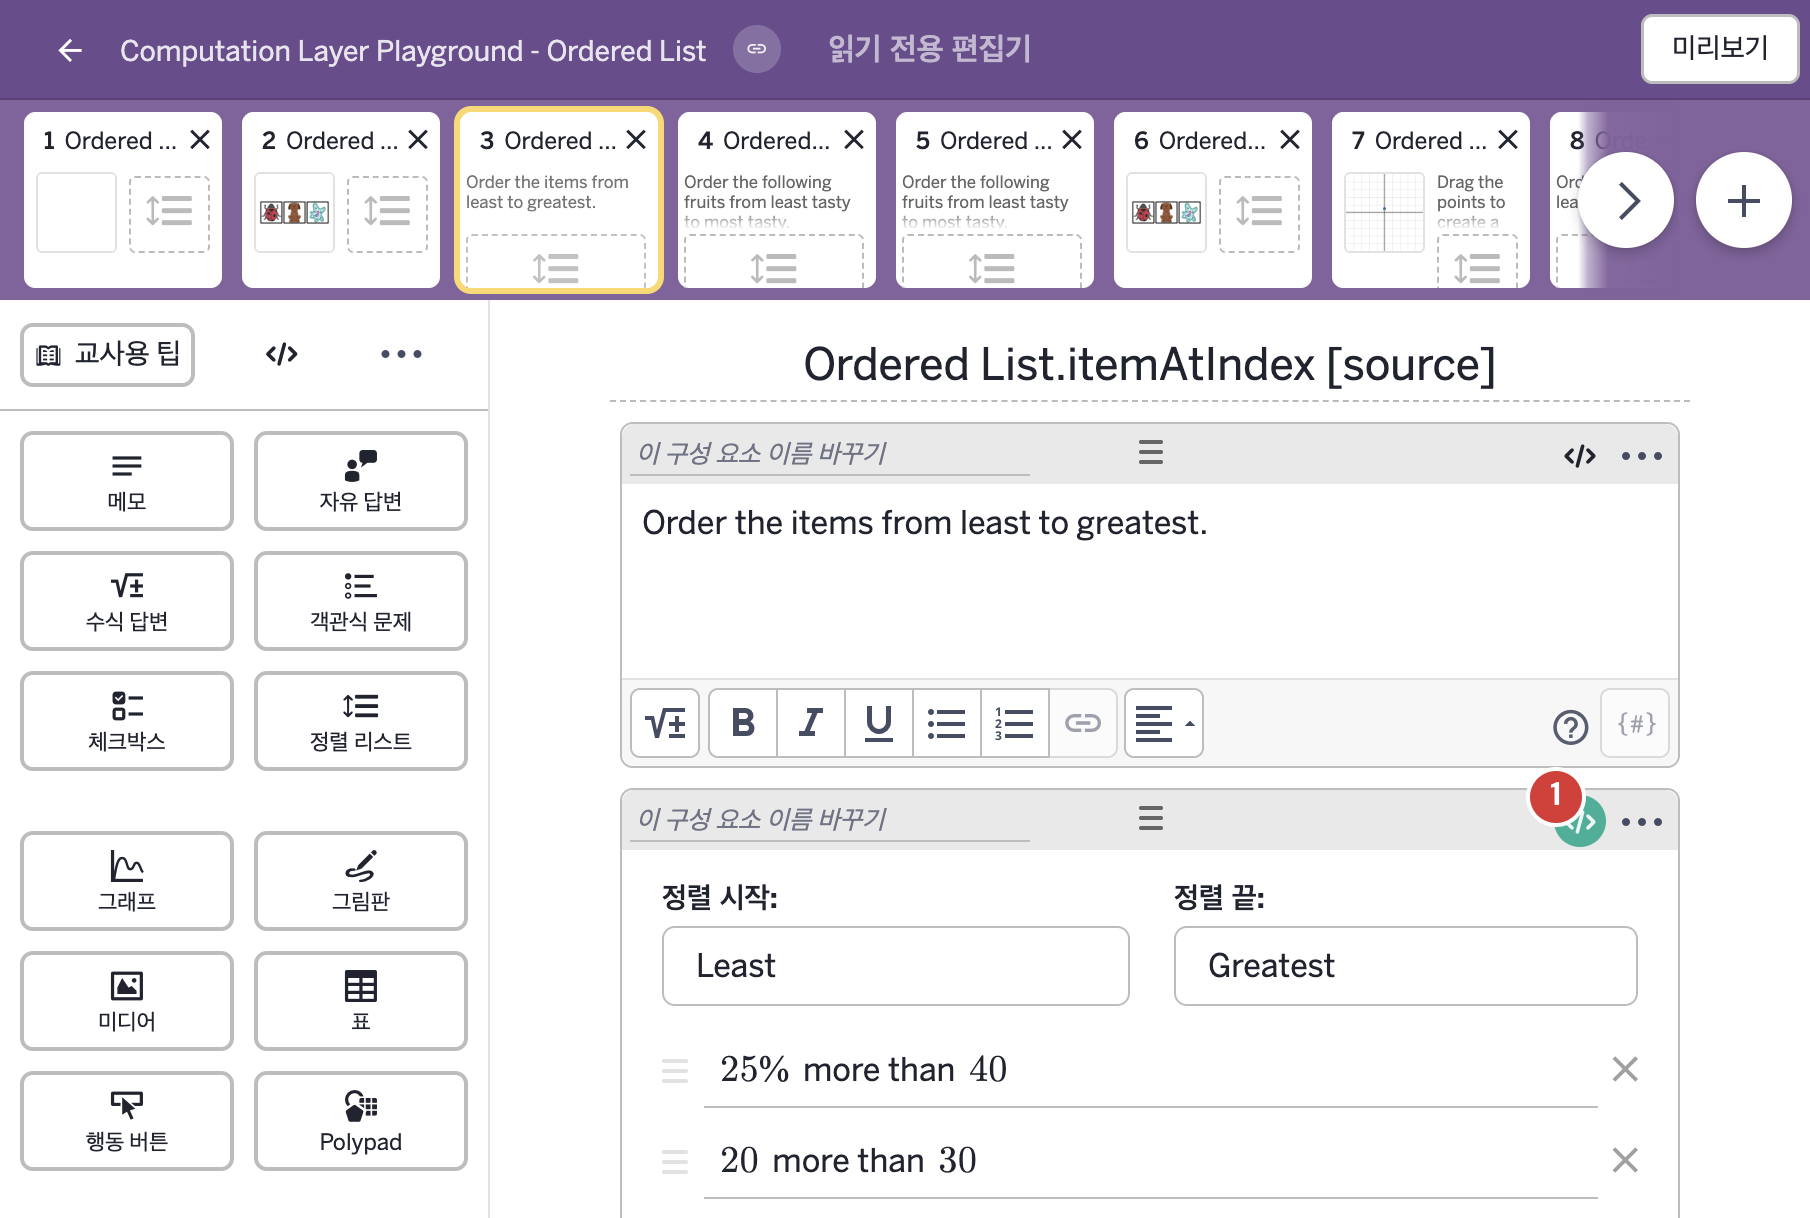Add a 자유 답변 component

(x=361, y=481)
